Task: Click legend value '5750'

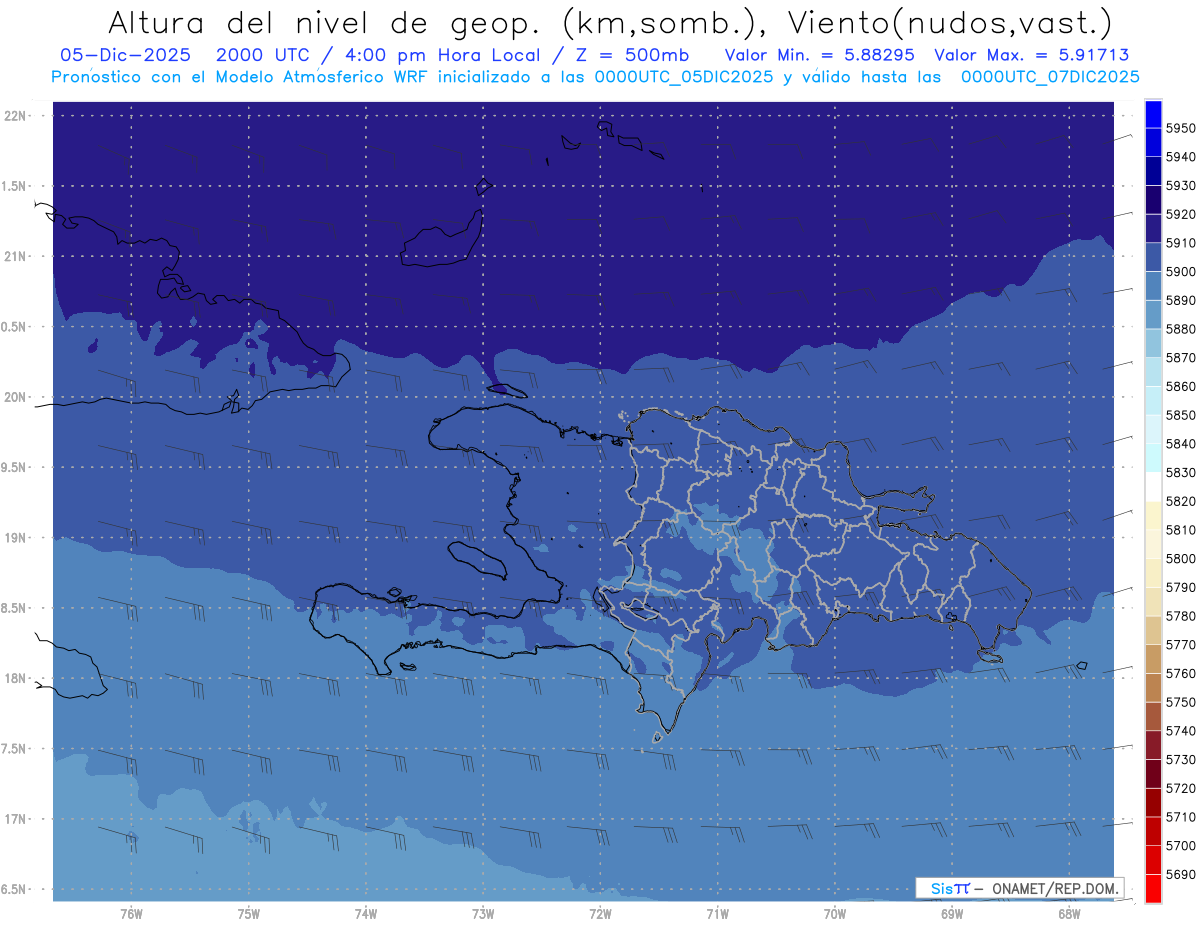Action: [1181, 702]
